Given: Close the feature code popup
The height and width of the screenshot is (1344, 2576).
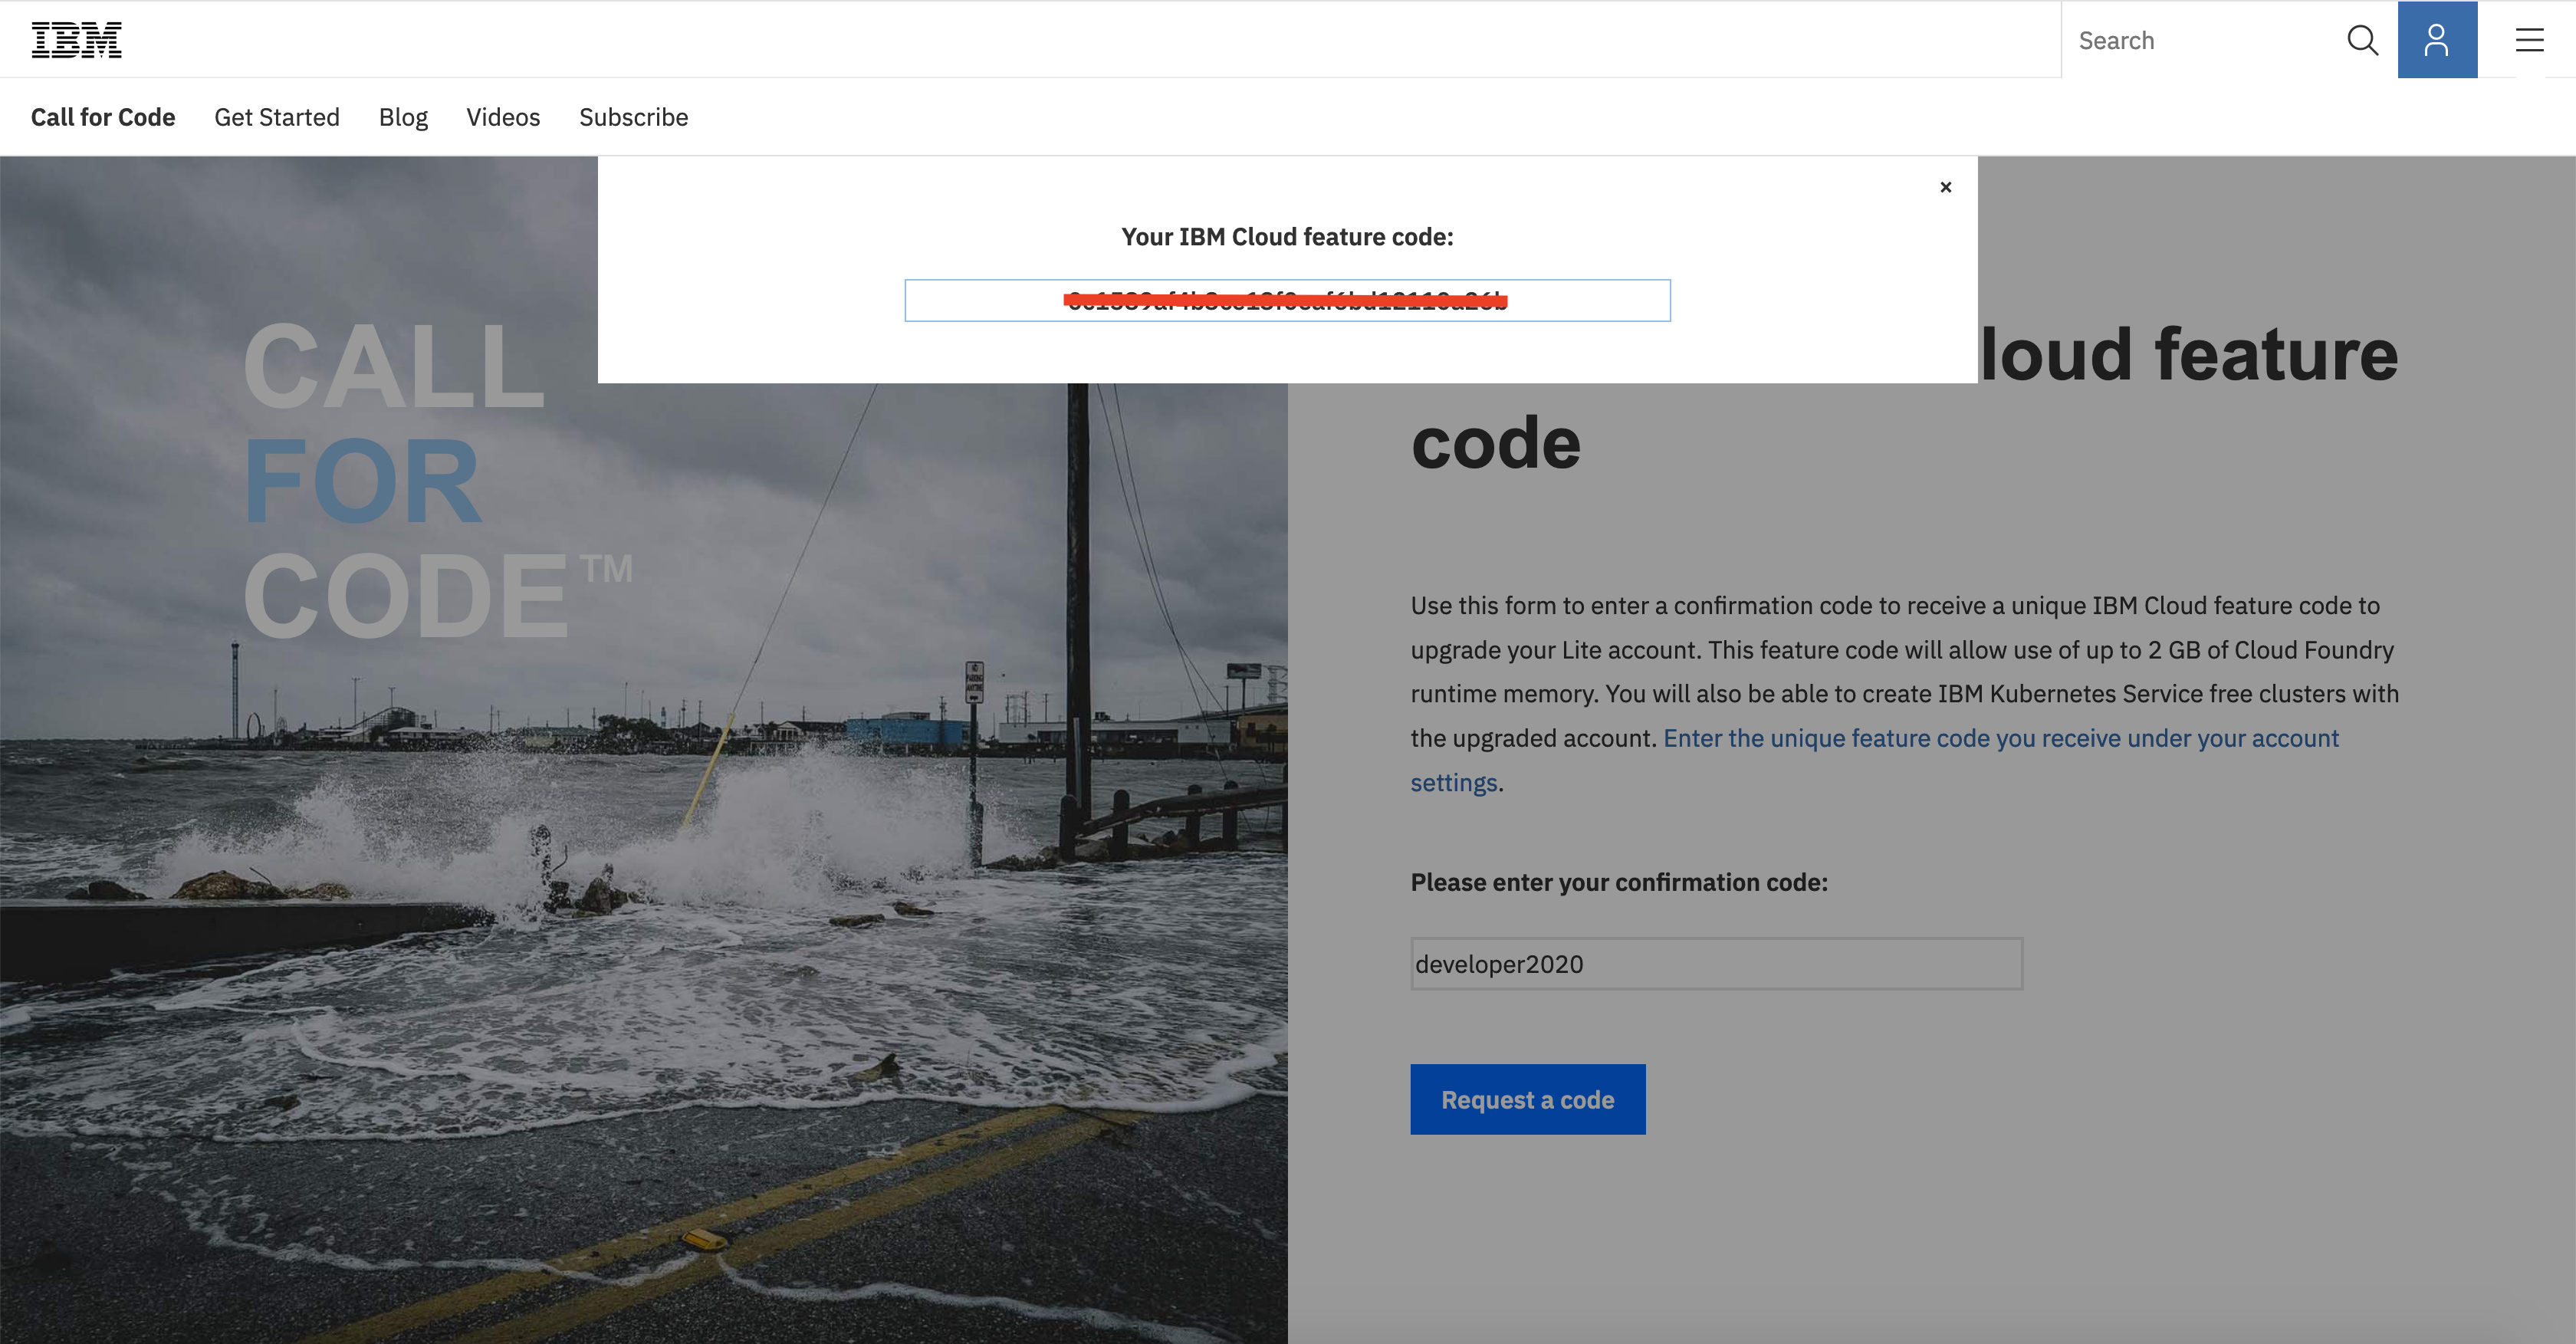Looking at the screenshot, I should tap(1945, 187).
